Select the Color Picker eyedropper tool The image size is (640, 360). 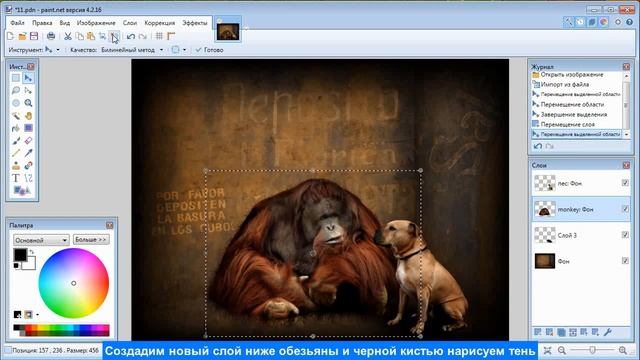pos(28,153)
